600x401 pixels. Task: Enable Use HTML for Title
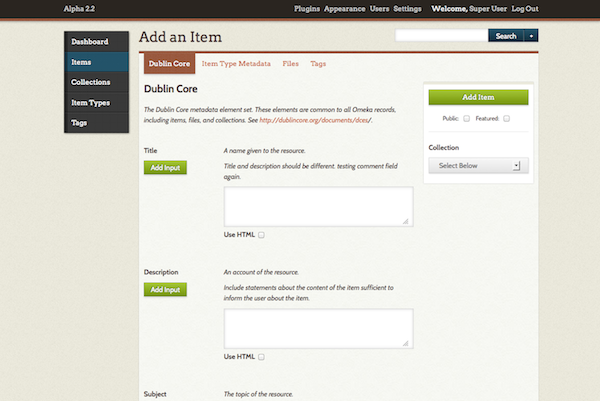pyautogui.click(x=261, y=235)
